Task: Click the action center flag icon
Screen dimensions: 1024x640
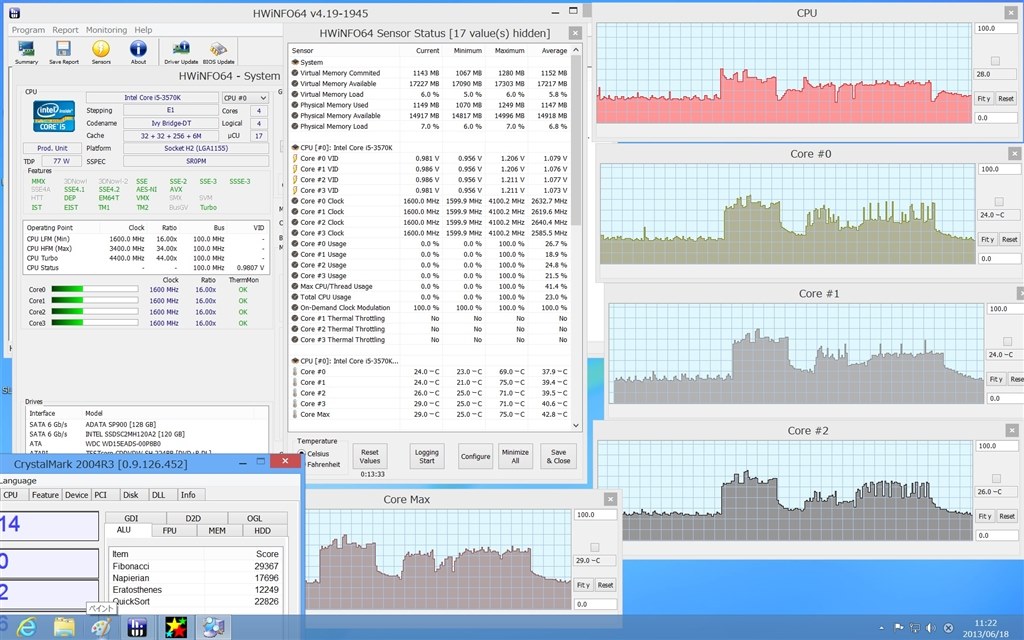Action: pos(899,628)
